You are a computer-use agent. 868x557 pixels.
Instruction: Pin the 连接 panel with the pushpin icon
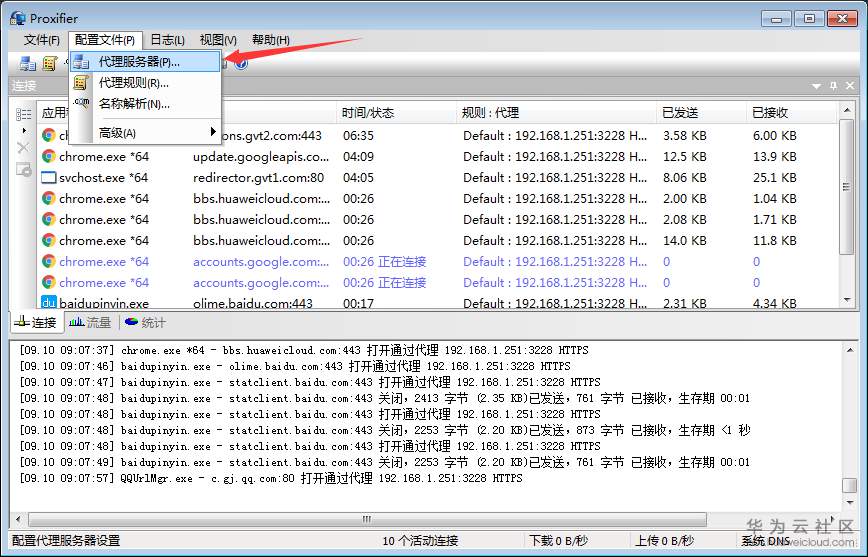click(834, 86)
